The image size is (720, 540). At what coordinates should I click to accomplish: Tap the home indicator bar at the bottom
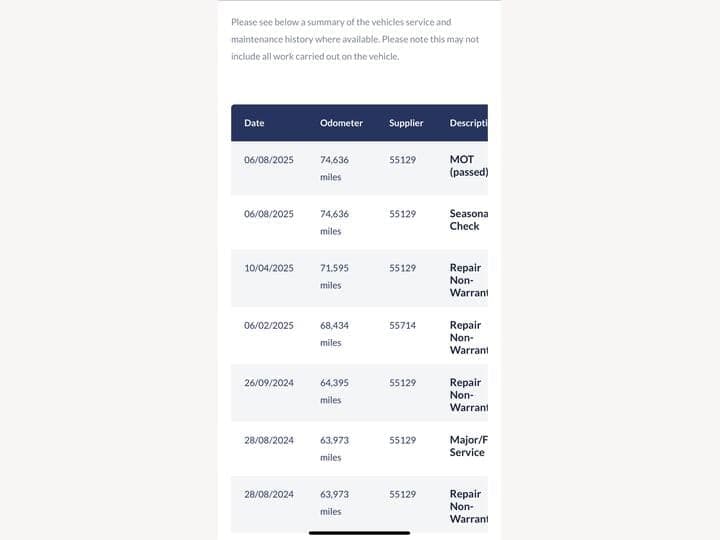pyautogui.click(x=360, y=533)
